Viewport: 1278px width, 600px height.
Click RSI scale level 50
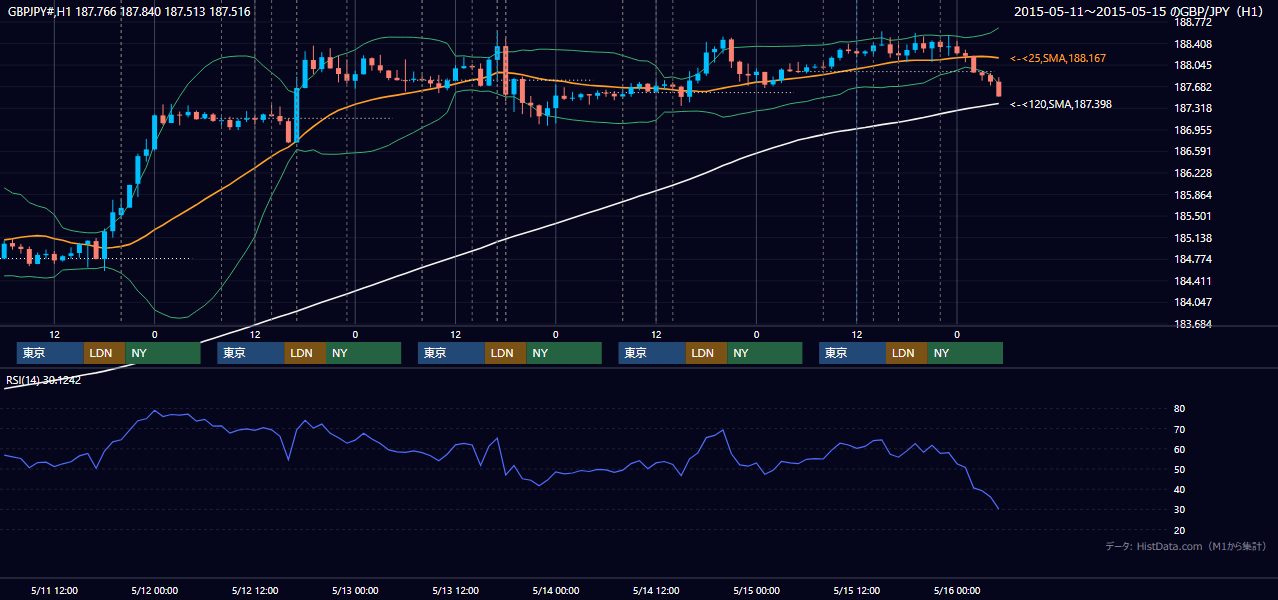1179,469
